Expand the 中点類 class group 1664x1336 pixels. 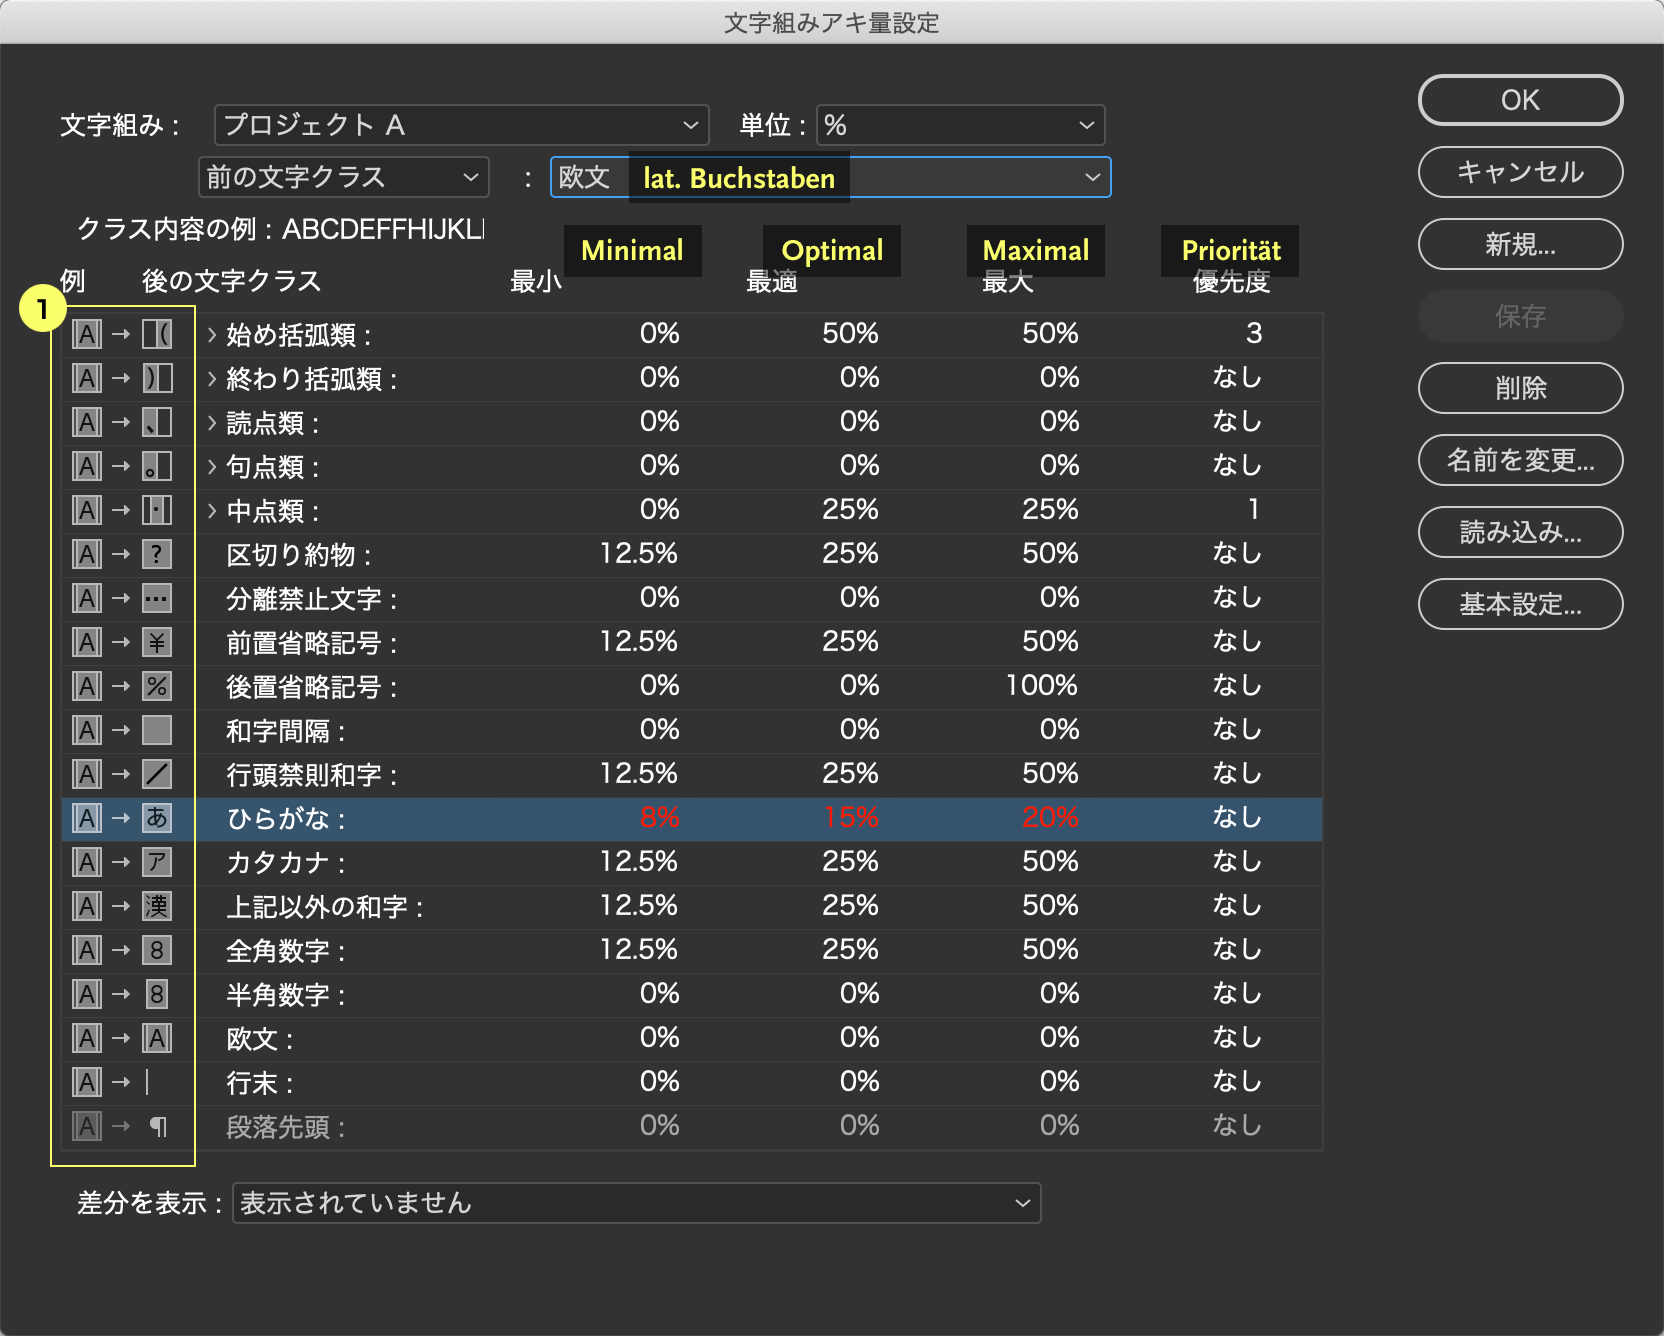[x=212, y=511]
